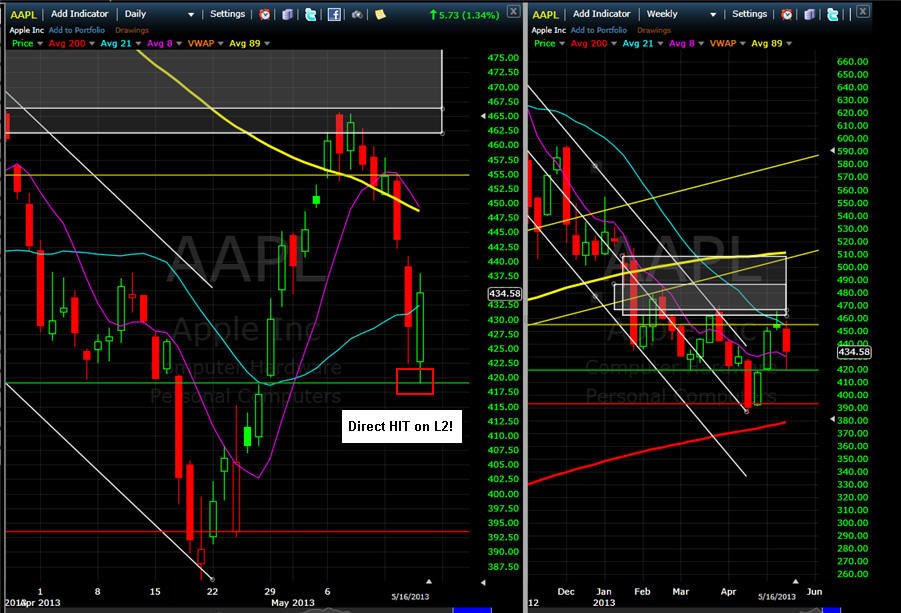901x613 pixels.
Task: Click the stacked pages icon in Daily chart toolbar
Action: click(x=287, y=14)
